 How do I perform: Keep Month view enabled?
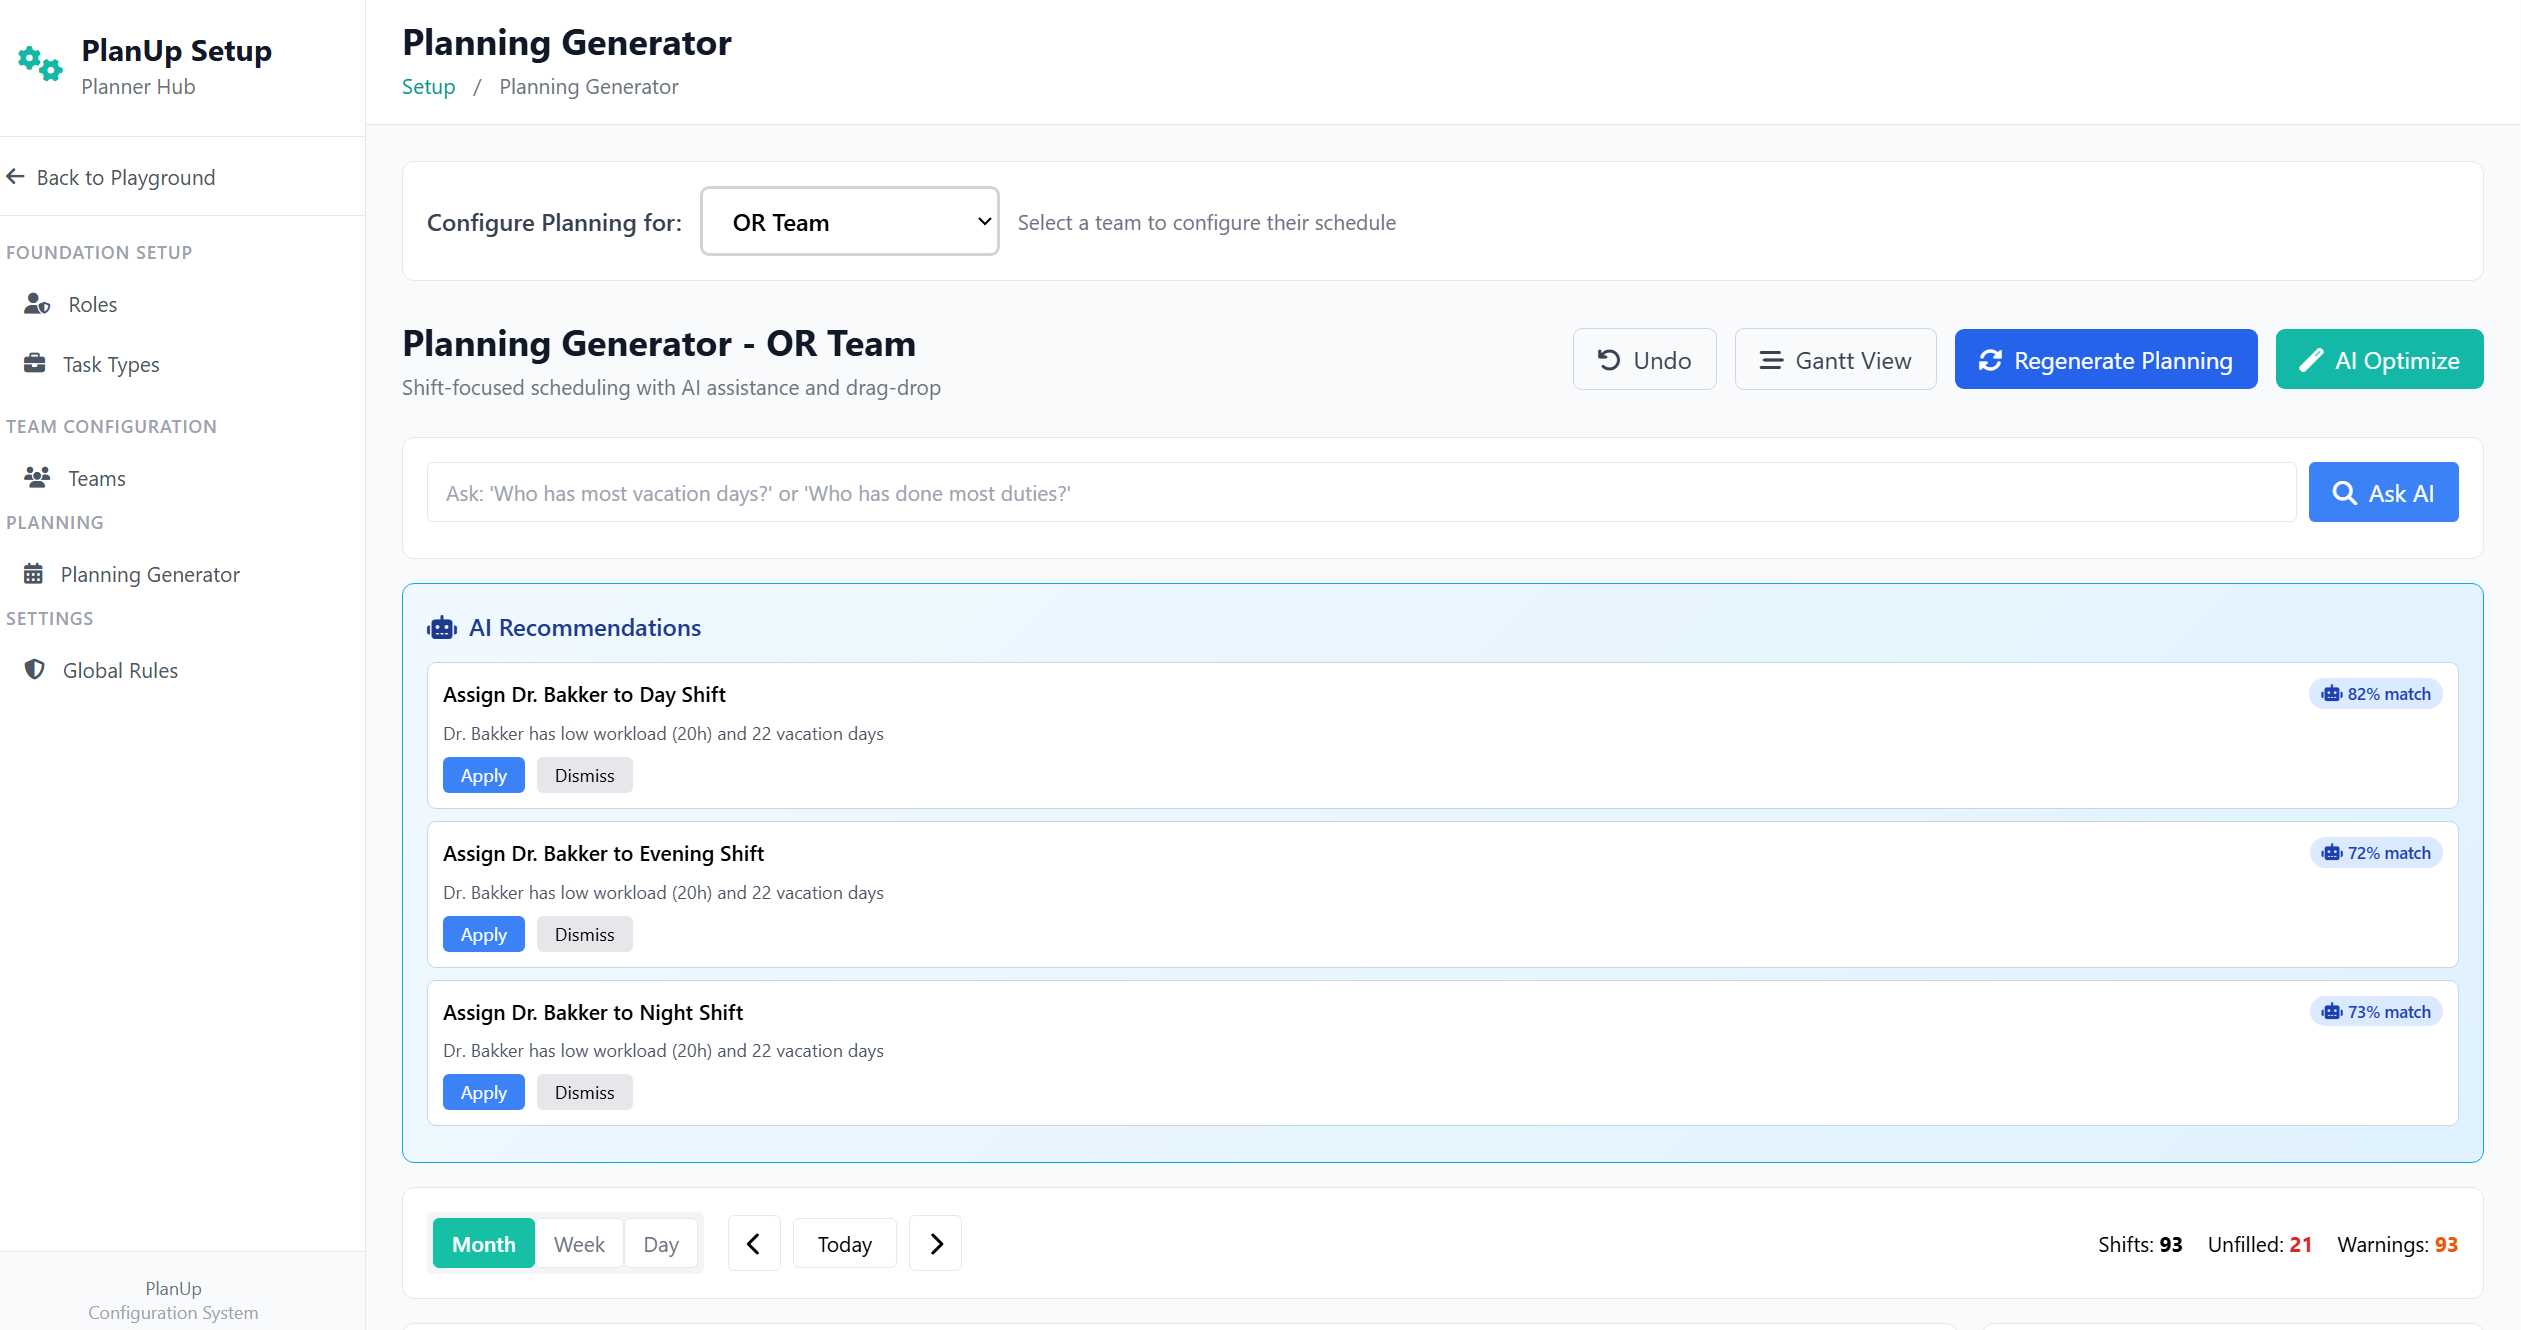point(483,1243)
